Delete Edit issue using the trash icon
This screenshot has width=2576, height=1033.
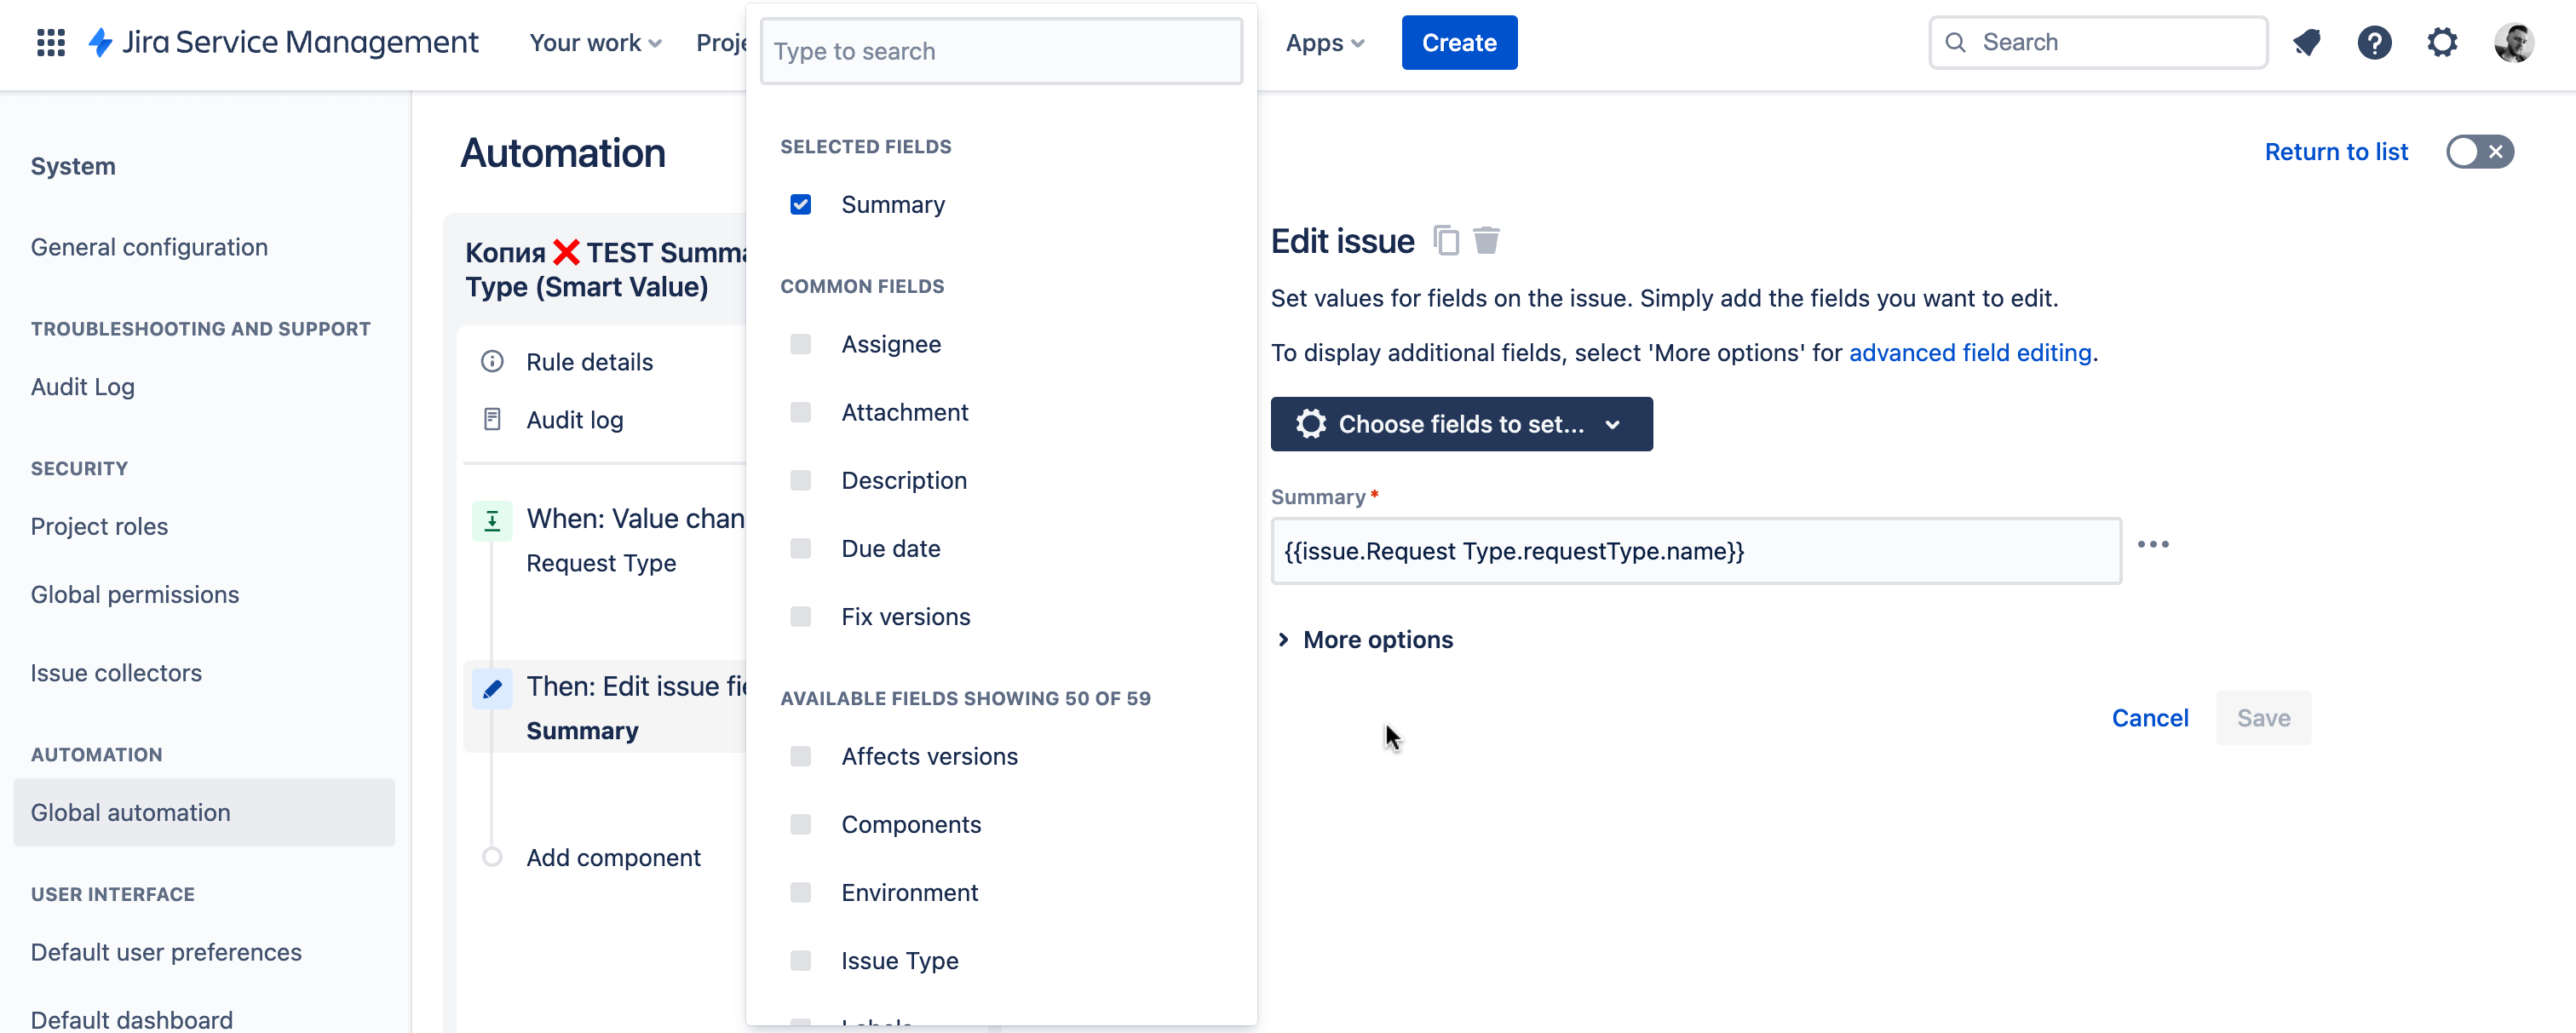[1487, 240]
